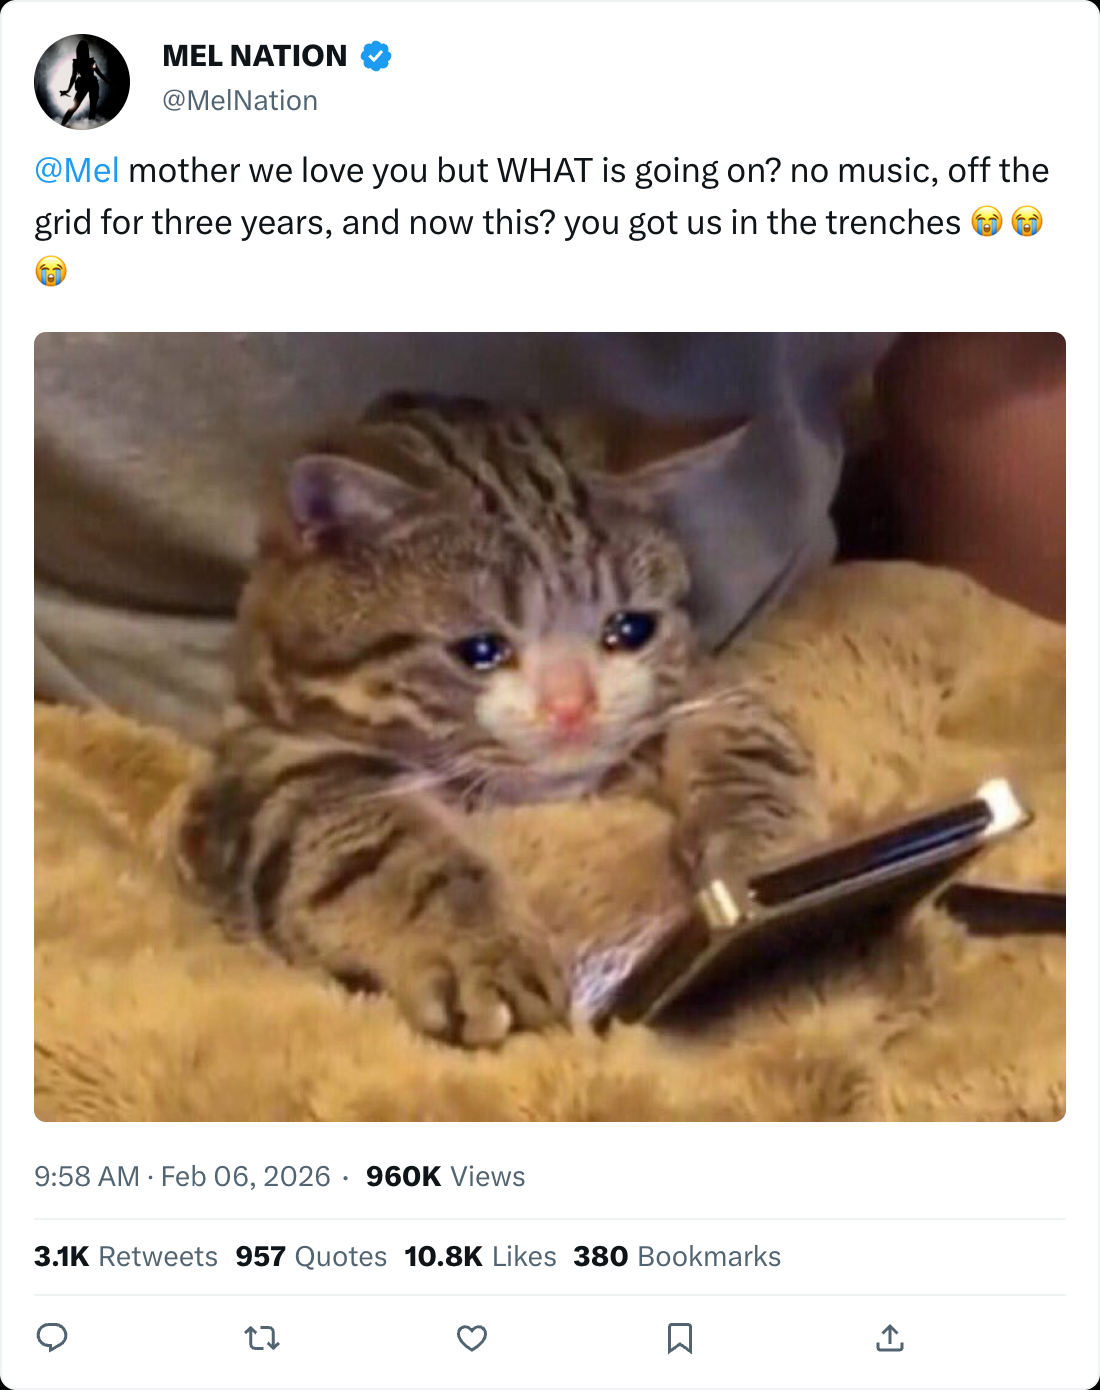Click the 9:58 AM timestamp
This screenshot has height=1390, width=1100.
point(87,1176)
